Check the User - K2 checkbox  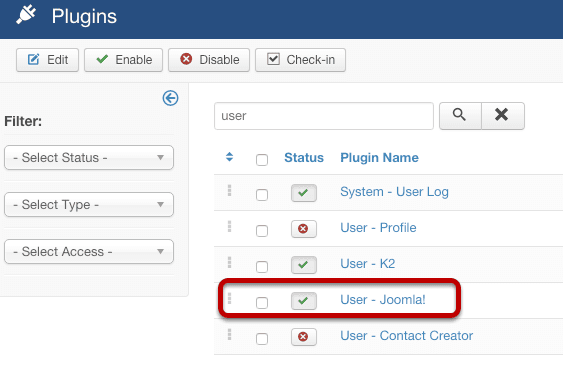[262, 267]
